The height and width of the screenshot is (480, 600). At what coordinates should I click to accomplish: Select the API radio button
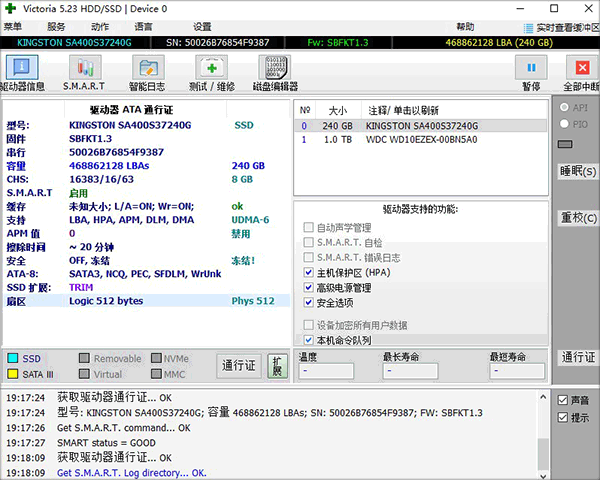(566, 107)
